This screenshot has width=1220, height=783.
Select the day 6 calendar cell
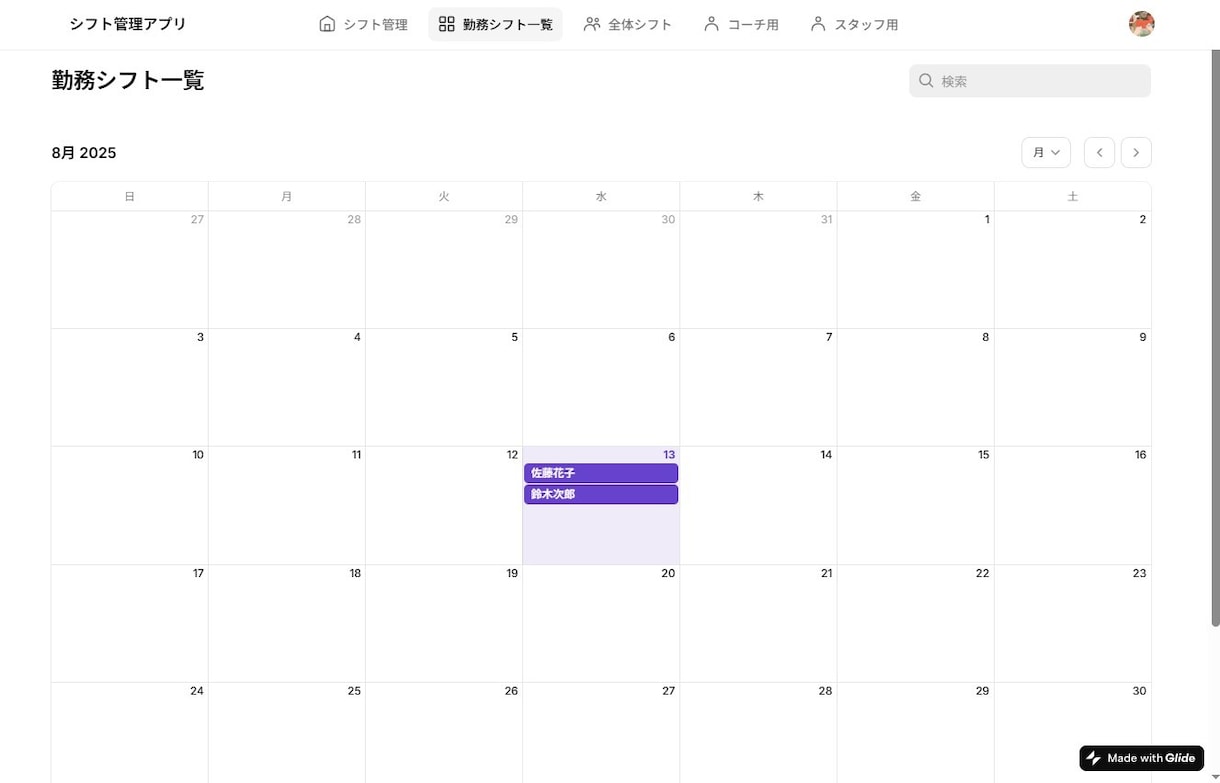[x=601, y=387]
